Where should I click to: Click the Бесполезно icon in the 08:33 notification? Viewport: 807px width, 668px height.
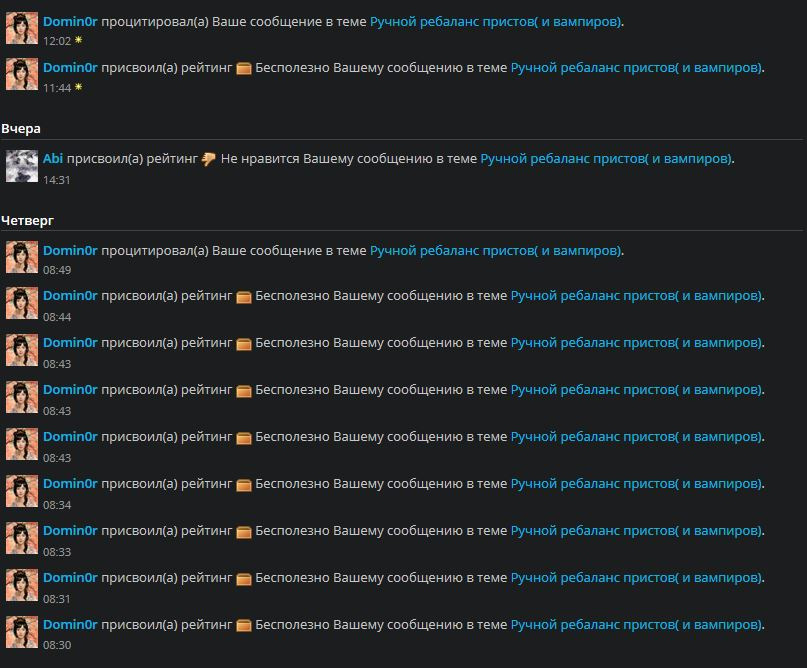pyautogui.click(x=243, y=532)
